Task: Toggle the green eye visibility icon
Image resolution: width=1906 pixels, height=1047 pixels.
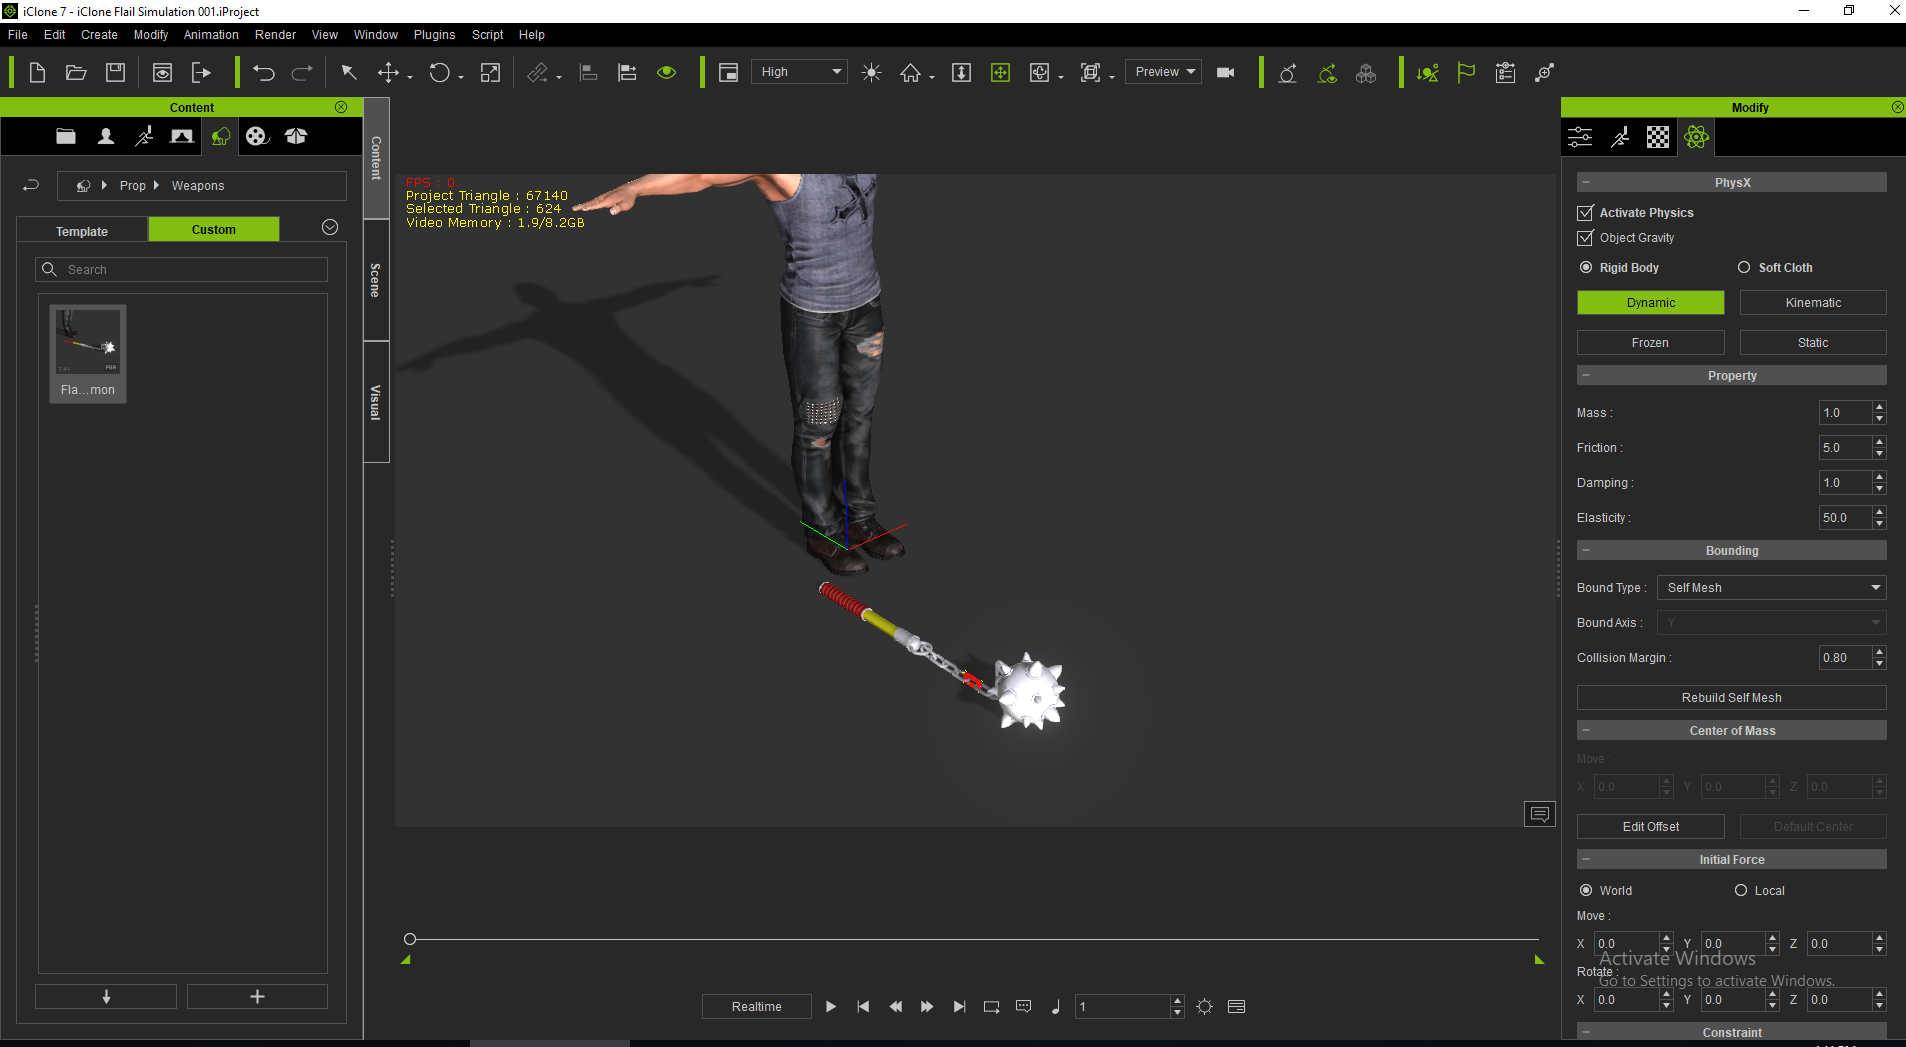Action: pyautogui.click(x=667, y=72)
